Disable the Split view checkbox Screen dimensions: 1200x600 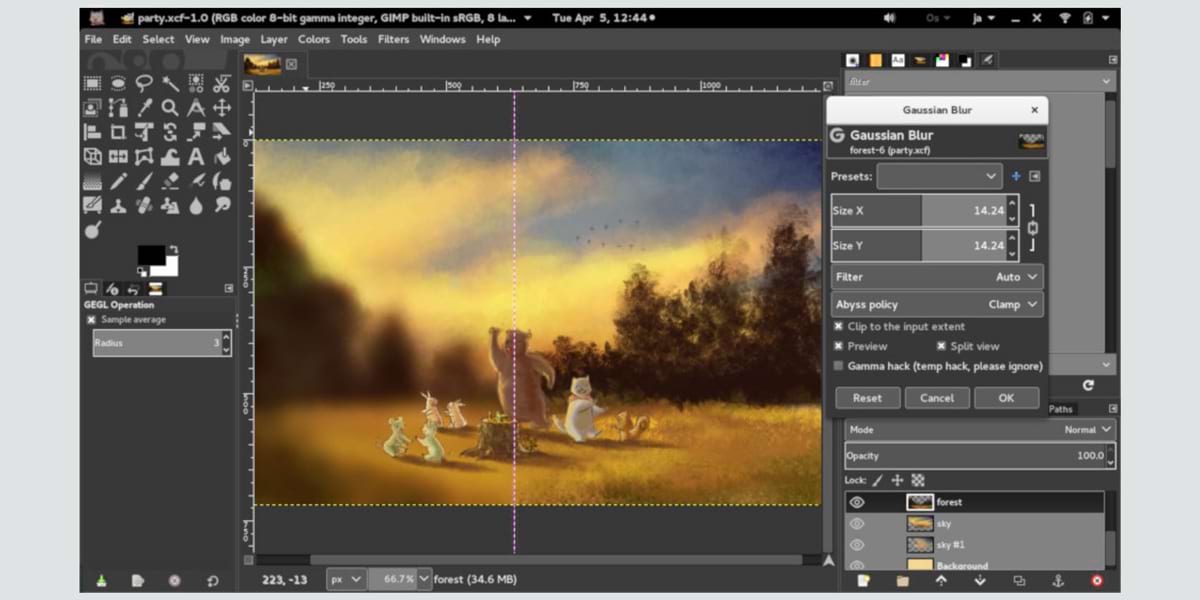[941, 346]
